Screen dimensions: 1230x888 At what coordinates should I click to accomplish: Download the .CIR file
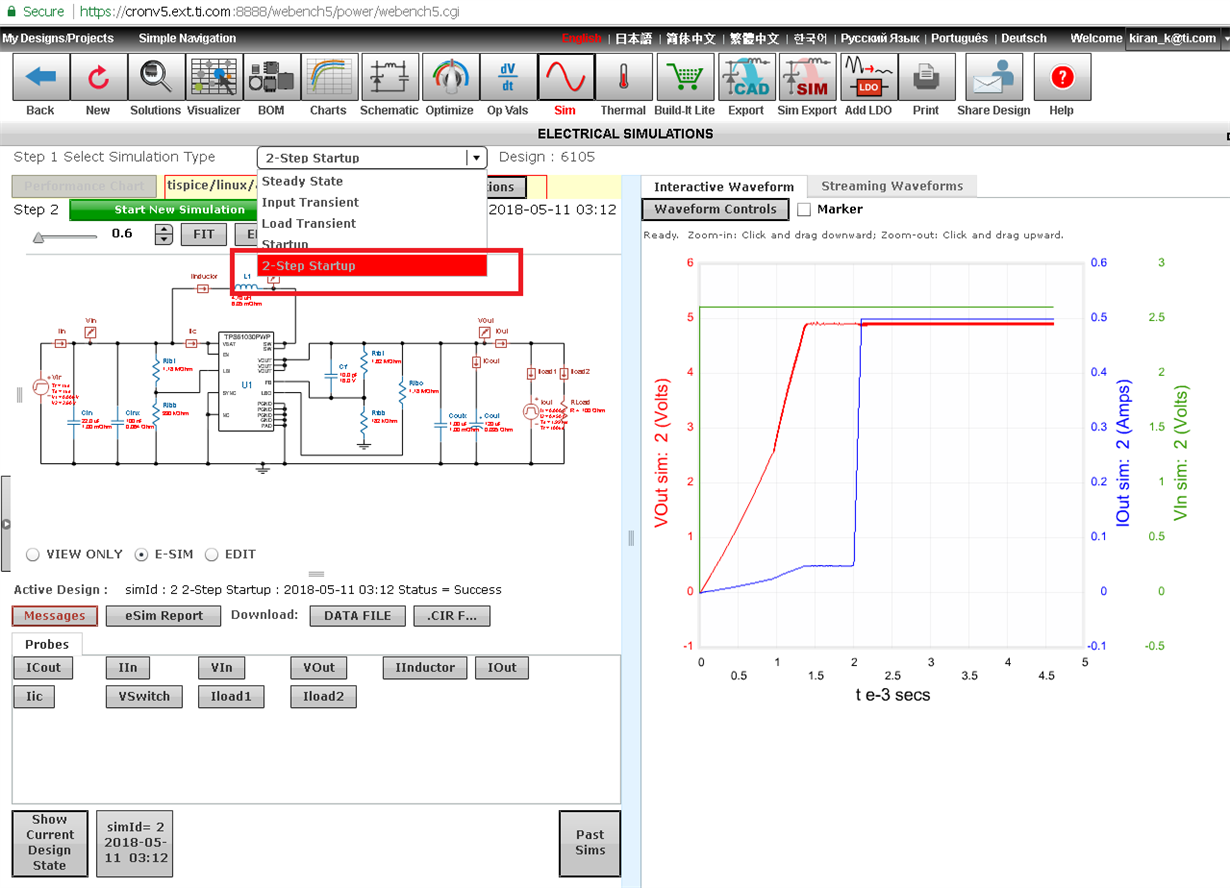pos(452,616)
